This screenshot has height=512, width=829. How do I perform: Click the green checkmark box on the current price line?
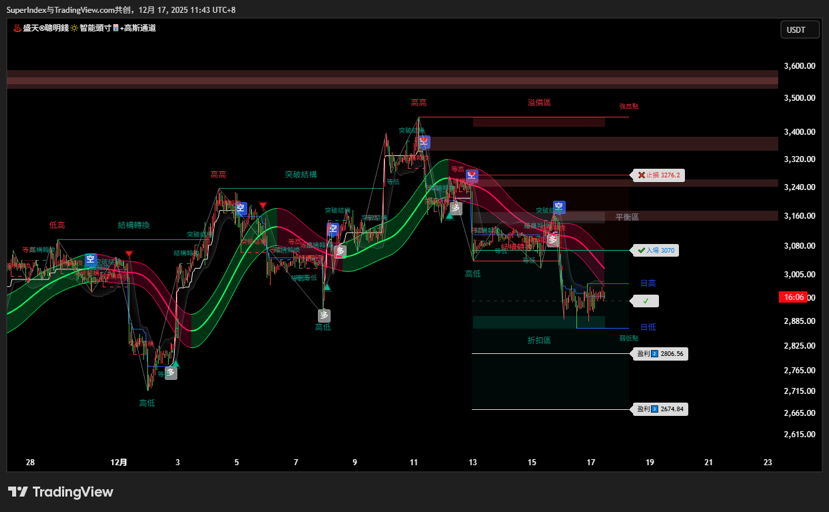646,300
